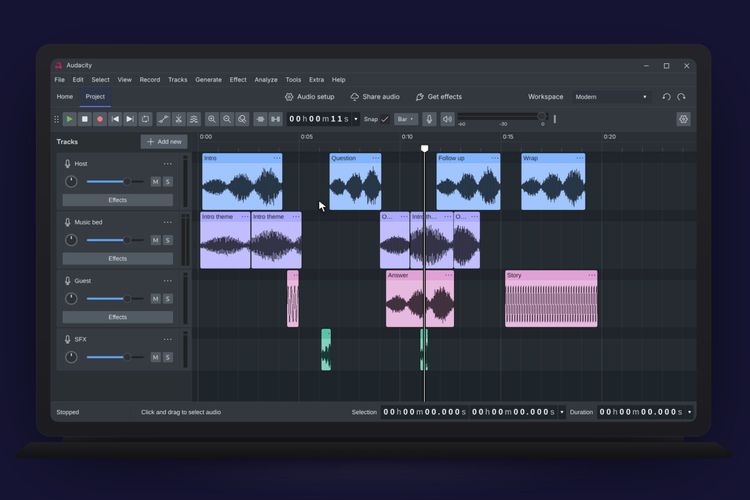Open the Effect menu
The image size is (750, 500).
tap(238, 80)
